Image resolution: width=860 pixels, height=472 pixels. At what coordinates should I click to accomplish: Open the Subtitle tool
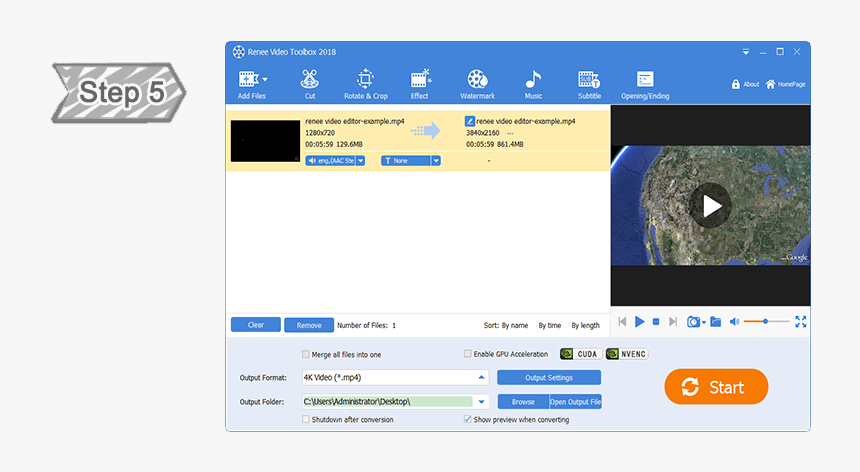pyautogui.click(x=589, y=84)
